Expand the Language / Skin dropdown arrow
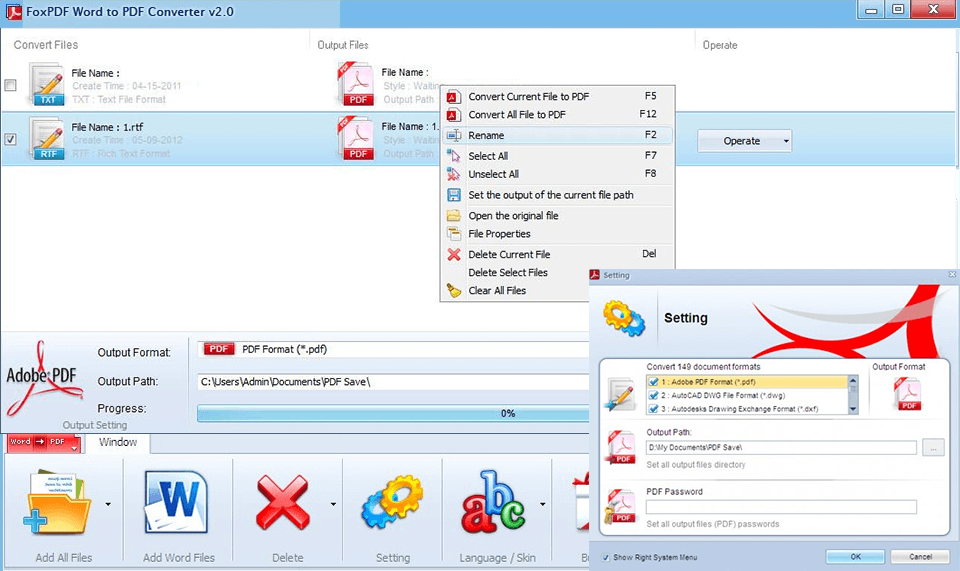Image resolution: width=960 pixels, height=571 pixels. coord(542,504)
